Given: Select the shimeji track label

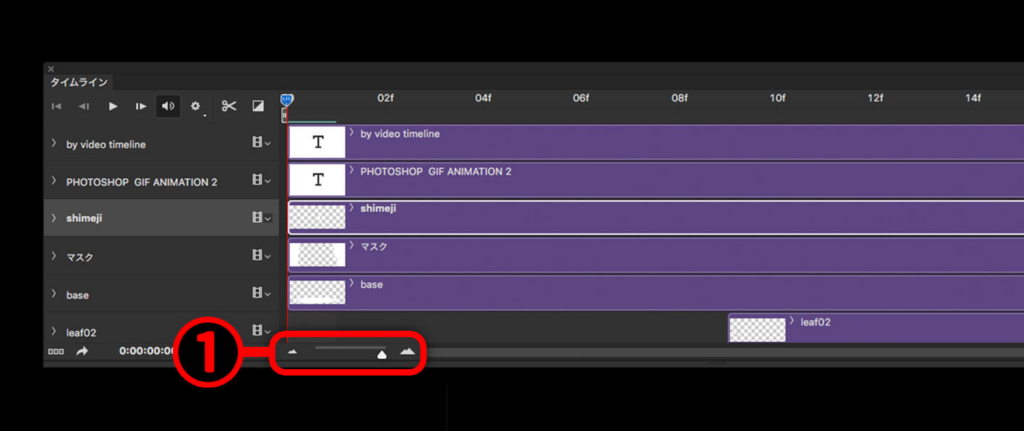Looking at the screenshot, I should [84, 219].
